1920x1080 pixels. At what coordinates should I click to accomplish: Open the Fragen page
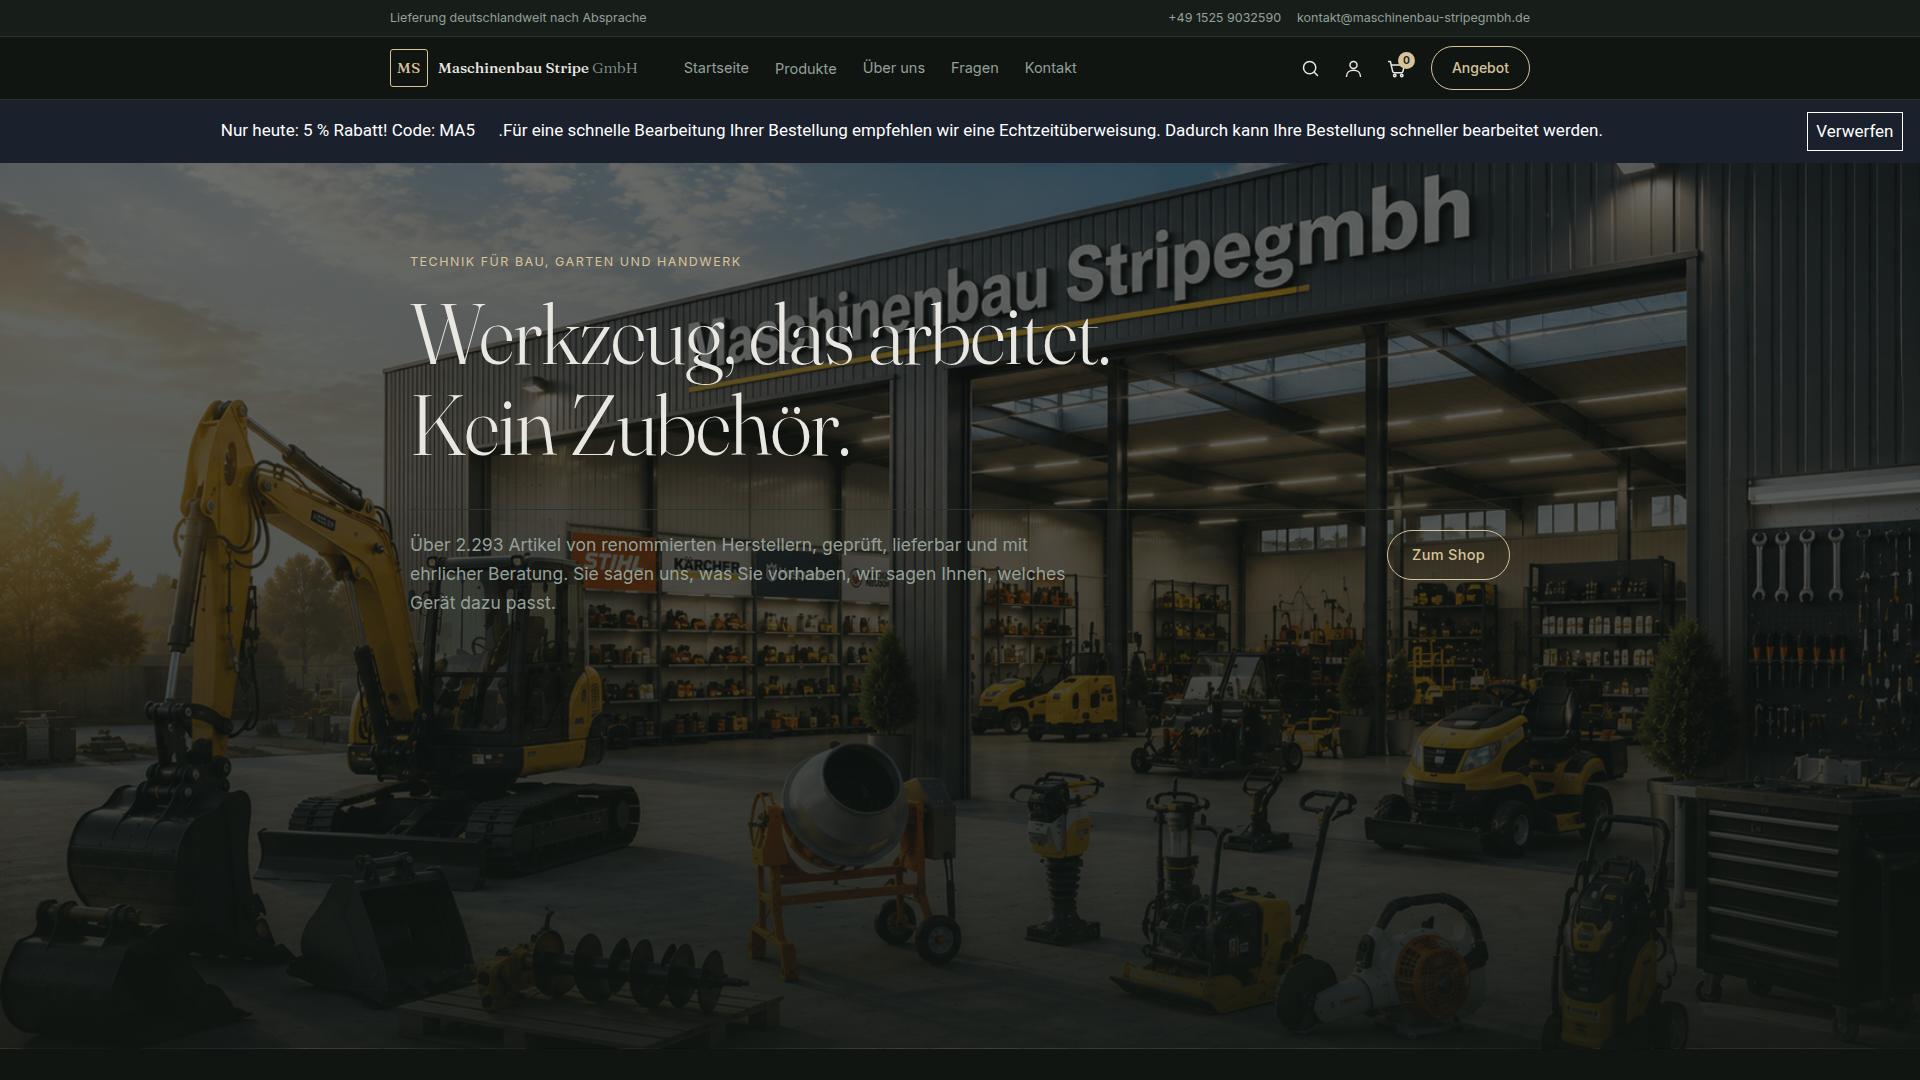974,68
